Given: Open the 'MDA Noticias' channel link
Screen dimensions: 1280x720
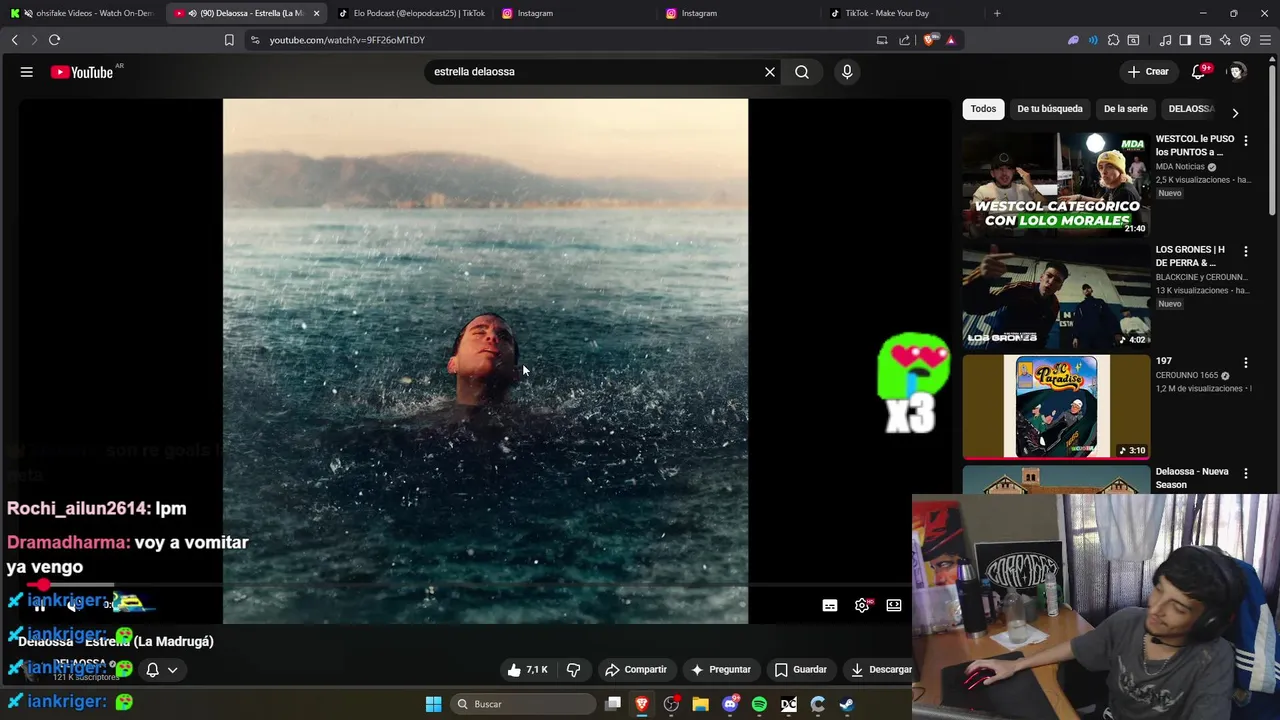Looking at the screenshot, I should (x=1180, y=167).
